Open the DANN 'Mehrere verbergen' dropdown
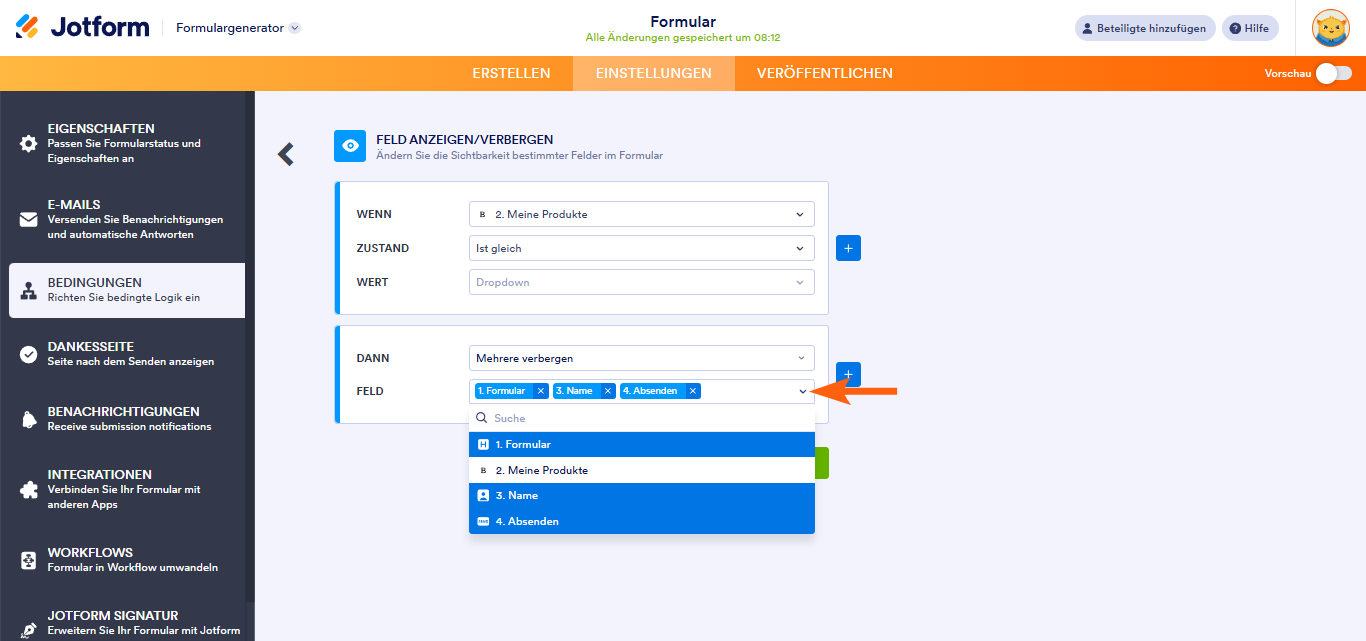 (x=641, y=358)
